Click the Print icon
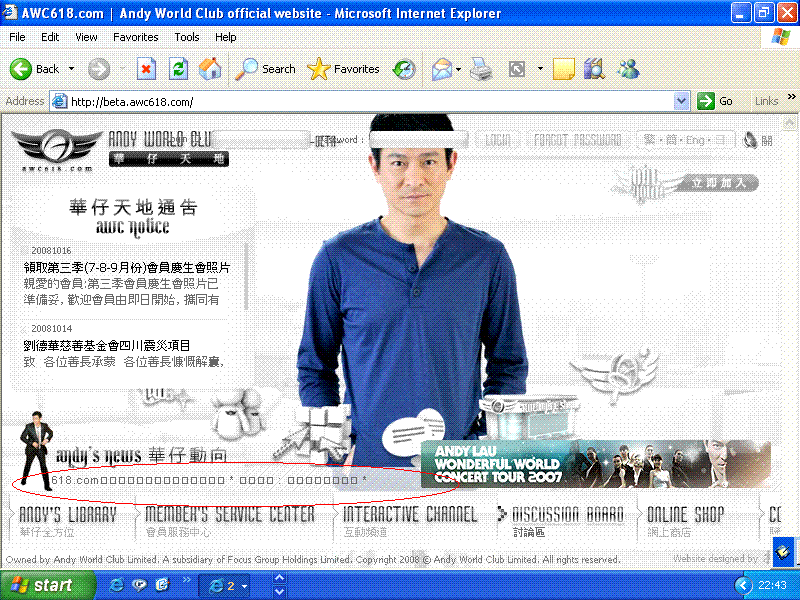The image size is (800, 600). (481, 69)
